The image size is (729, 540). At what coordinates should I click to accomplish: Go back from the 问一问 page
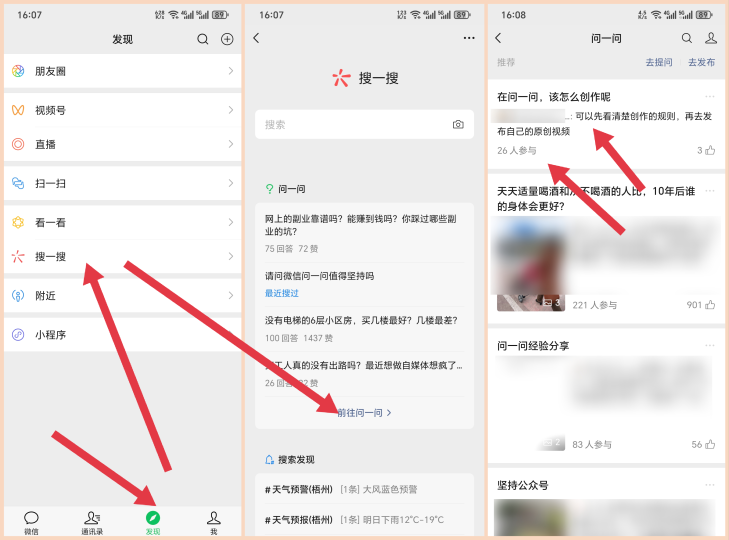point(498,38)
